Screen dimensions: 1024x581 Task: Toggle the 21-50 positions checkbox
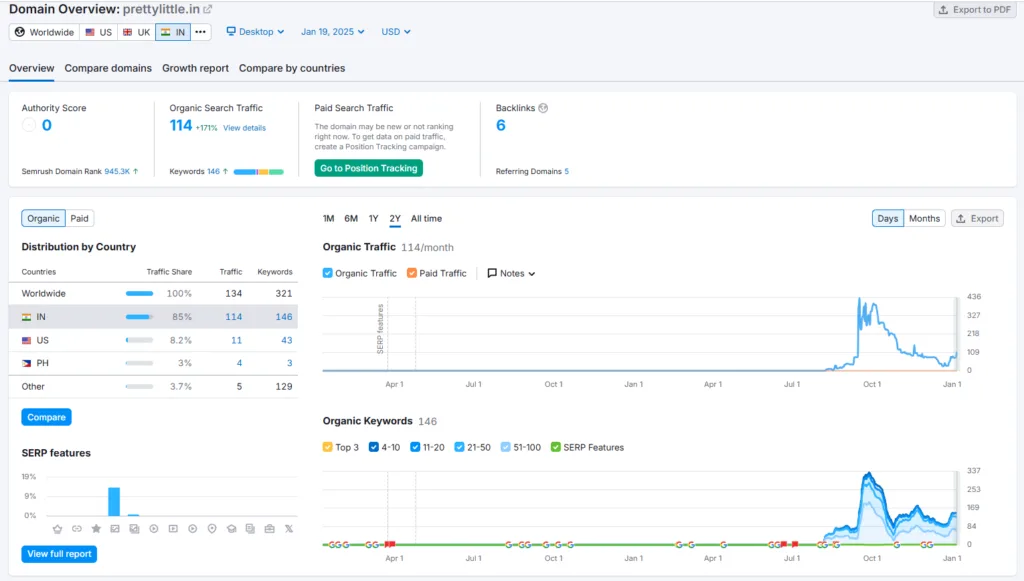pyautogui.click(x=459, y=447)
